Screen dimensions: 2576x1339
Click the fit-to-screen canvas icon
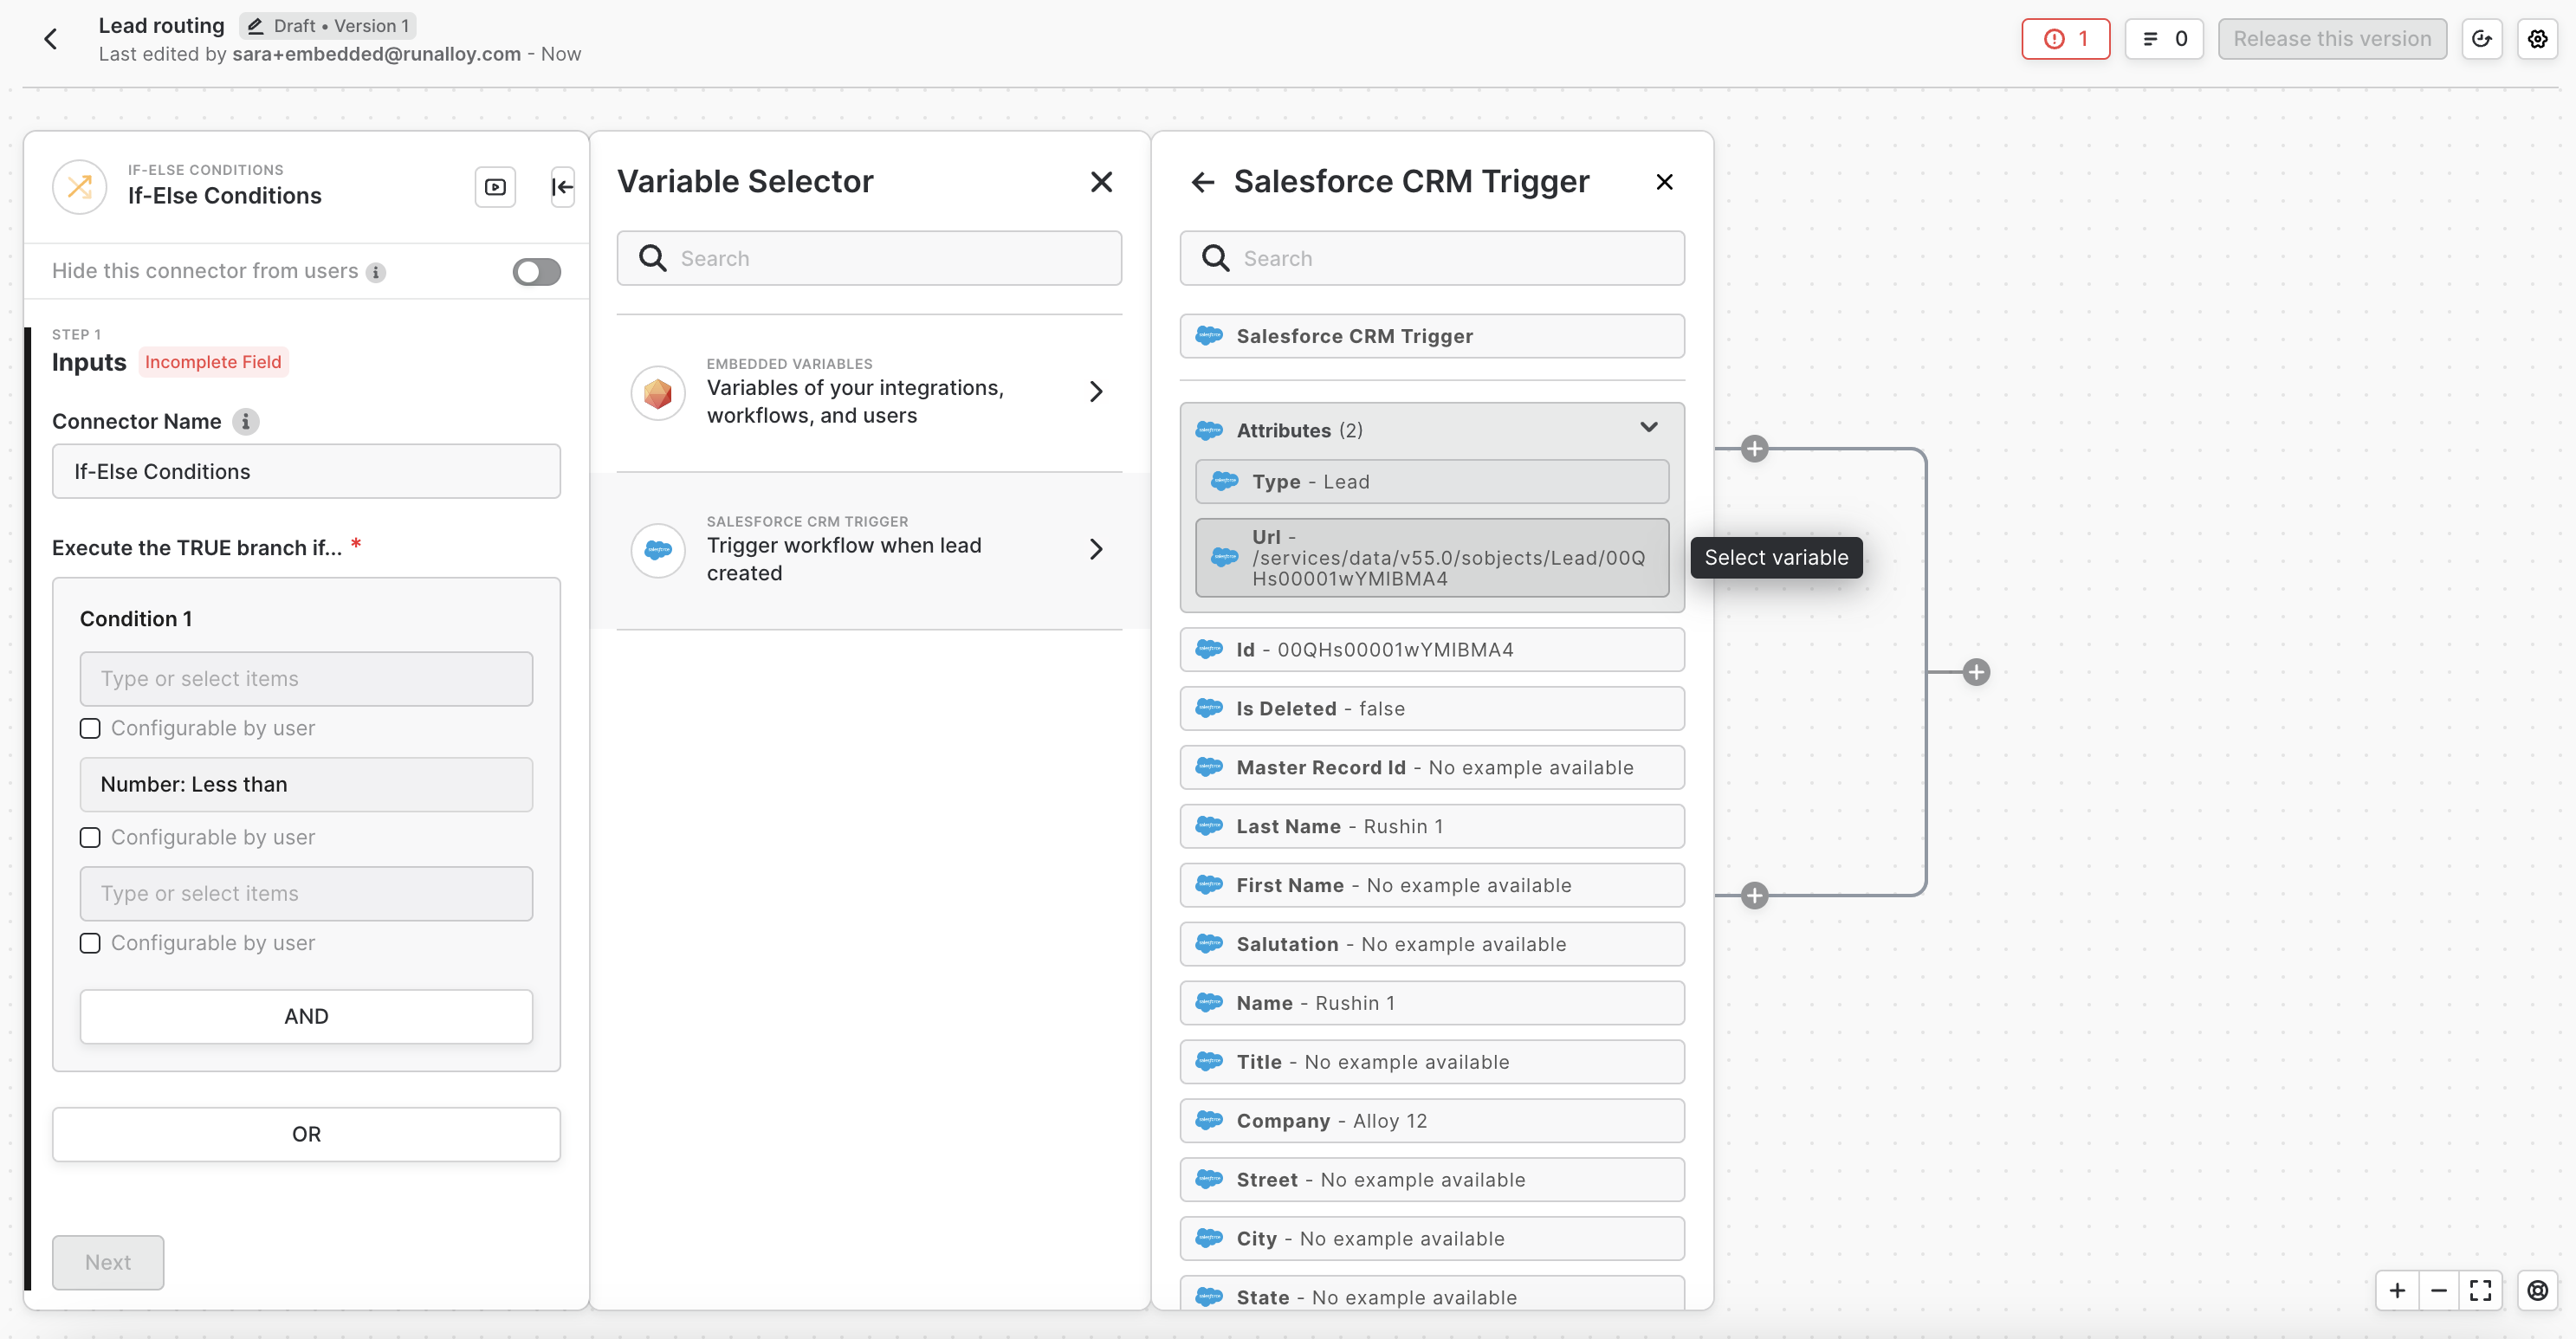tap(2480, 1290)
